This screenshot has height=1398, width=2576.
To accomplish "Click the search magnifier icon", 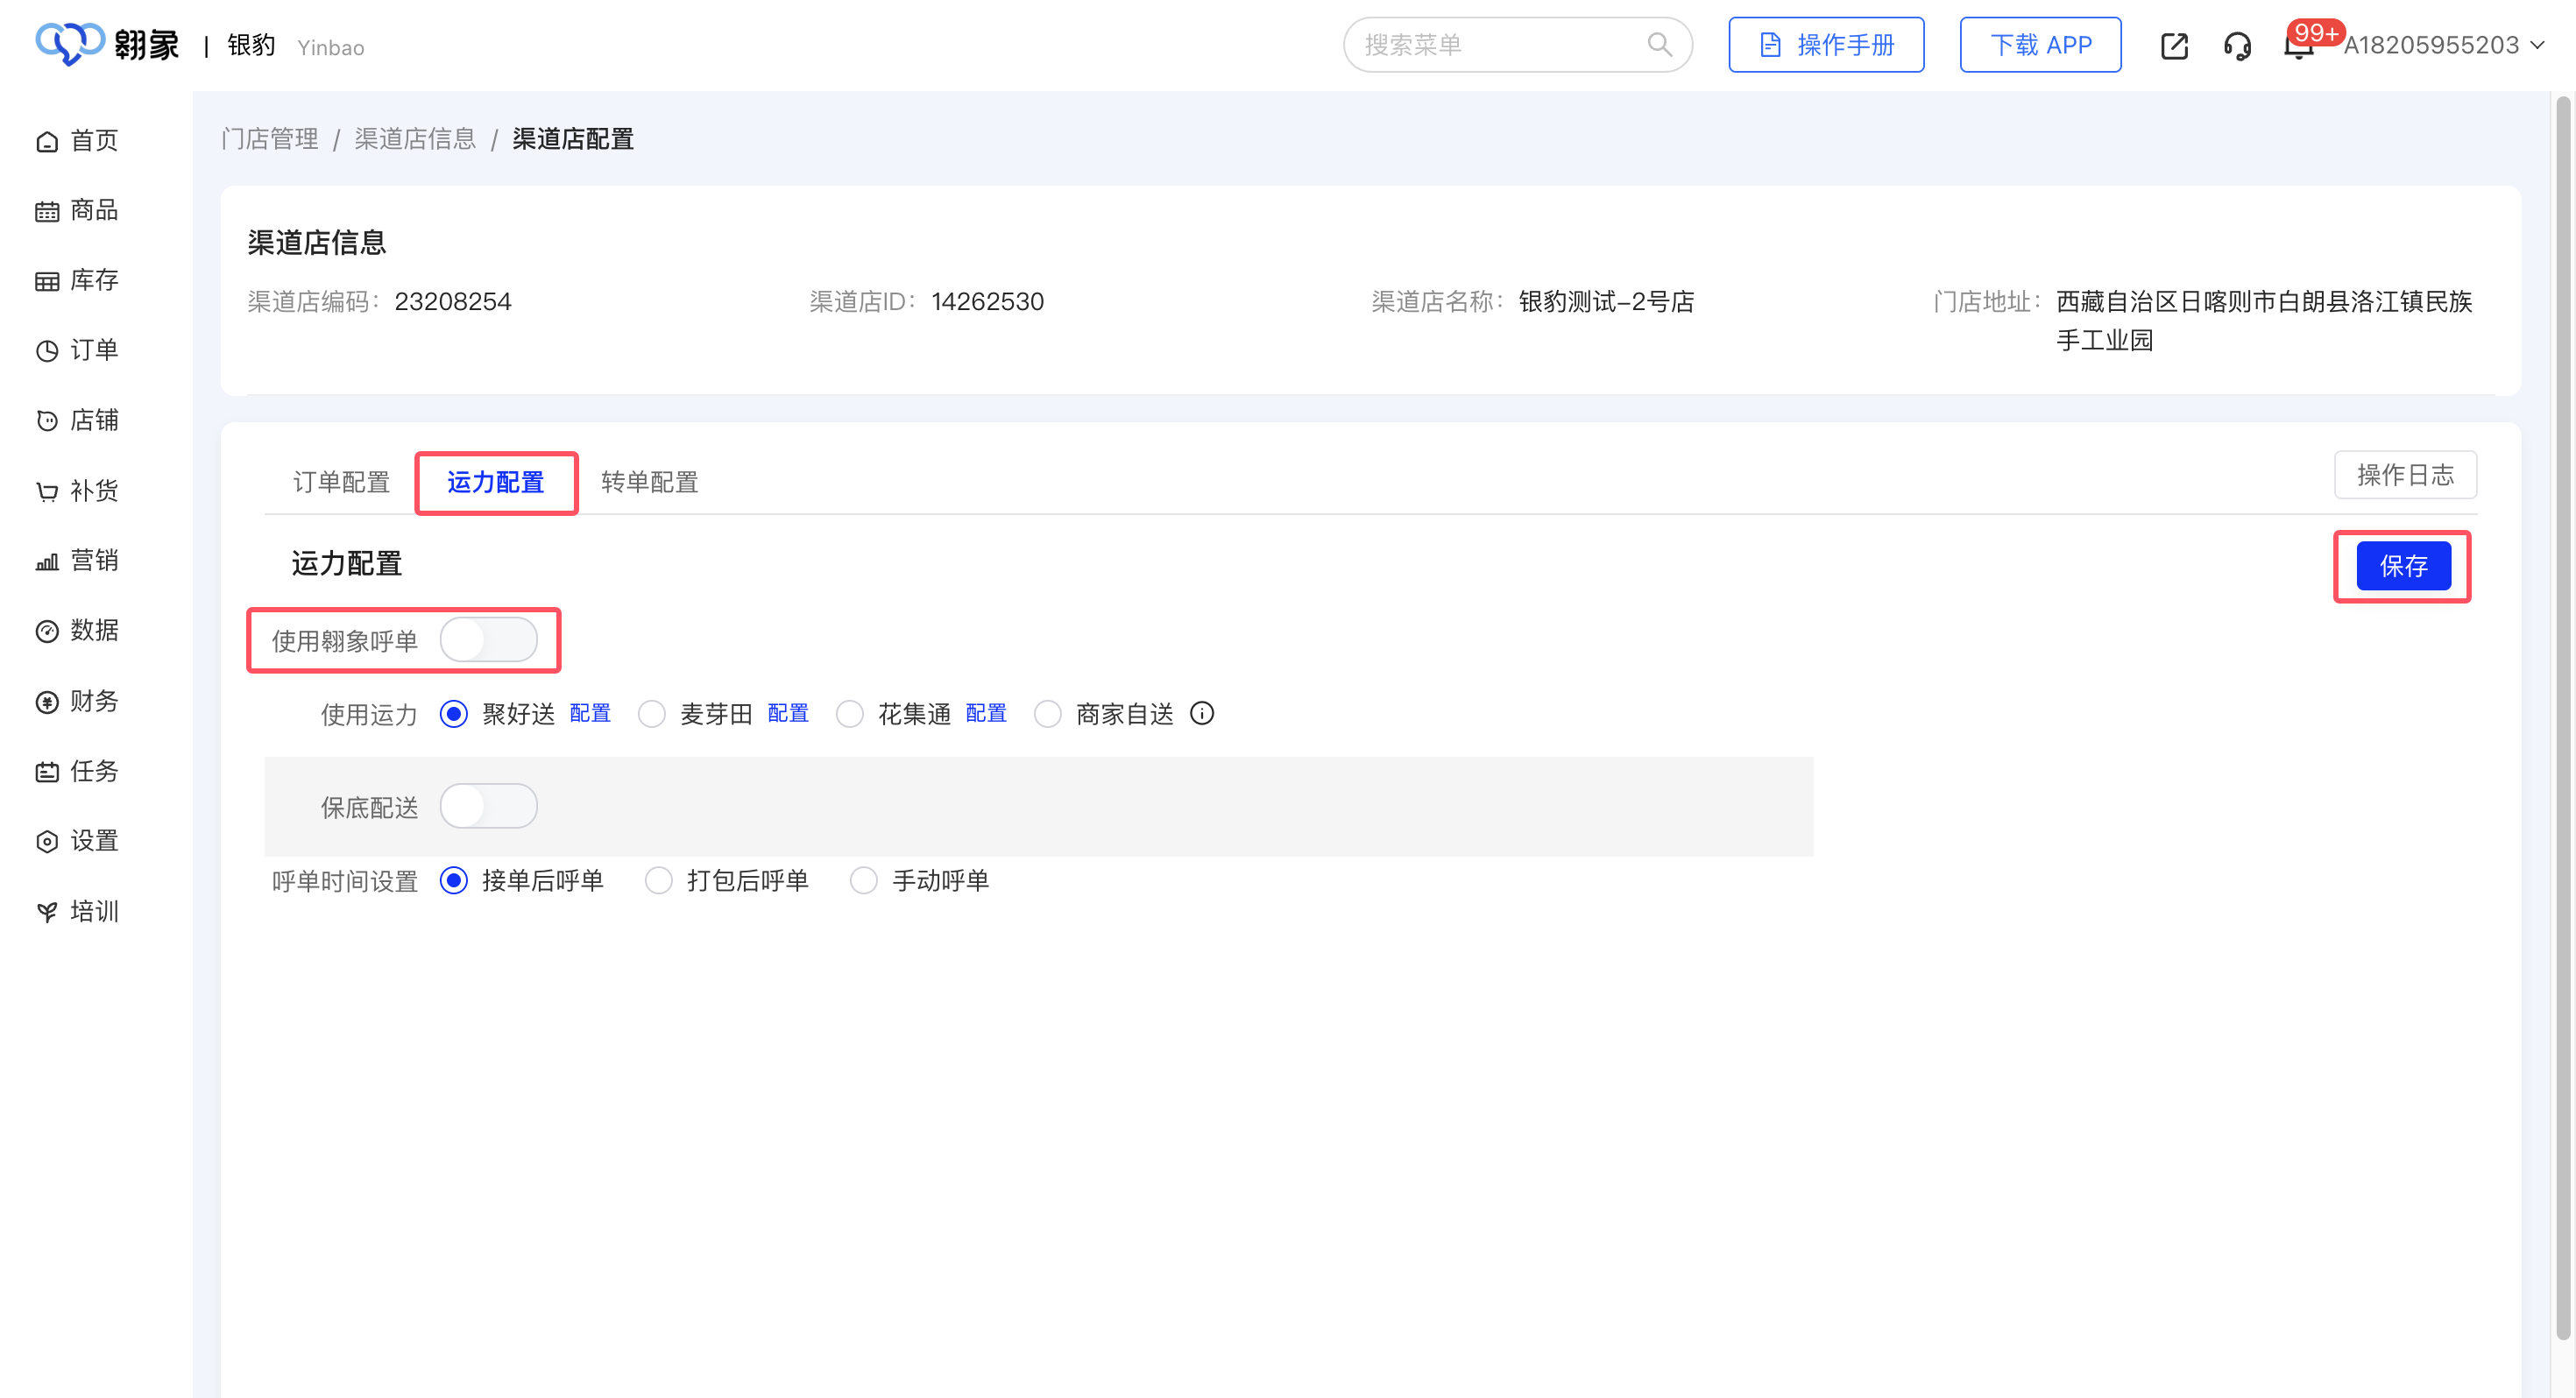I will pyautogui.click(x=1659, y=45).
